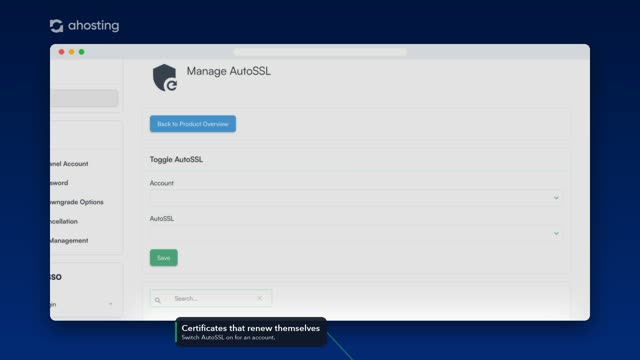The height and width of the screenshot is (360, 640).
Task: Click the ahosting logo
Action: click(84, 26)
